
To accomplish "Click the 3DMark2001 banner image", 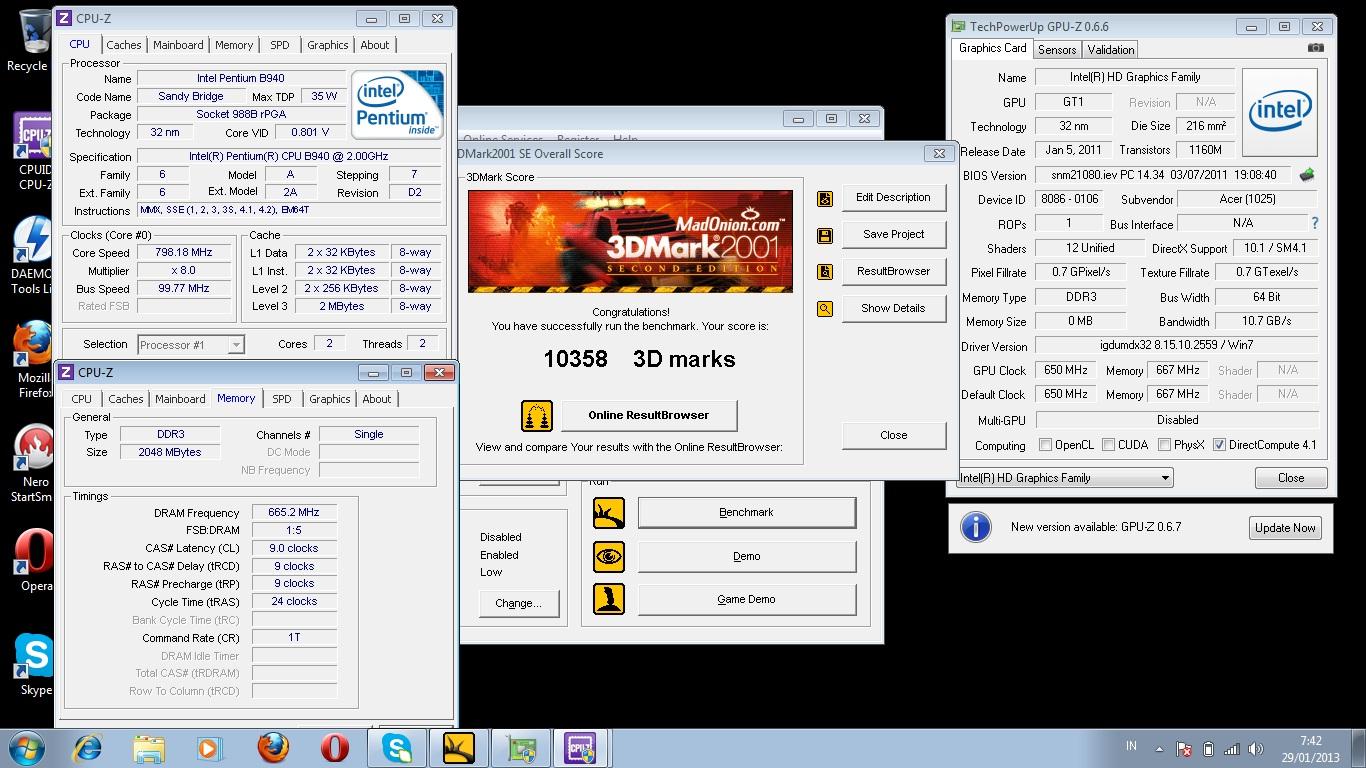I will click(630, 242).
